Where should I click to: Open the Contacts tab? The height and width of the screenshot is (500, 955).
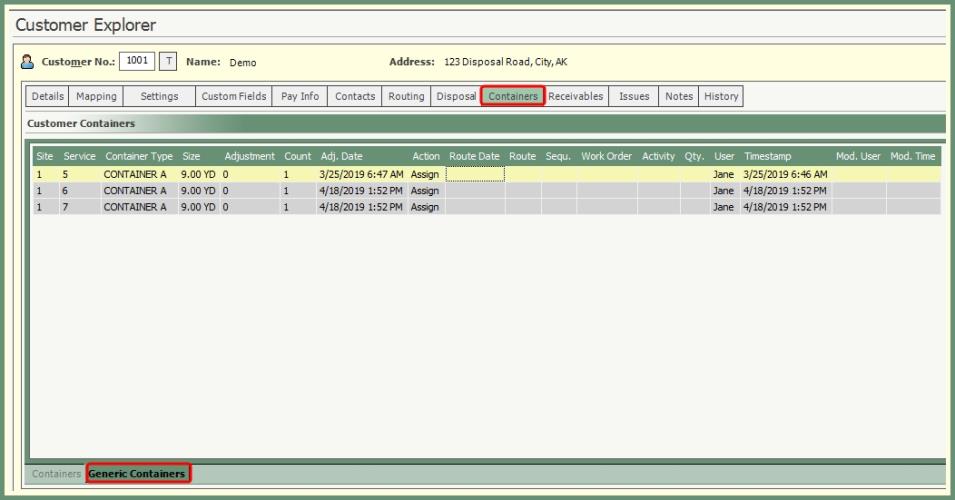pos(355,96)
